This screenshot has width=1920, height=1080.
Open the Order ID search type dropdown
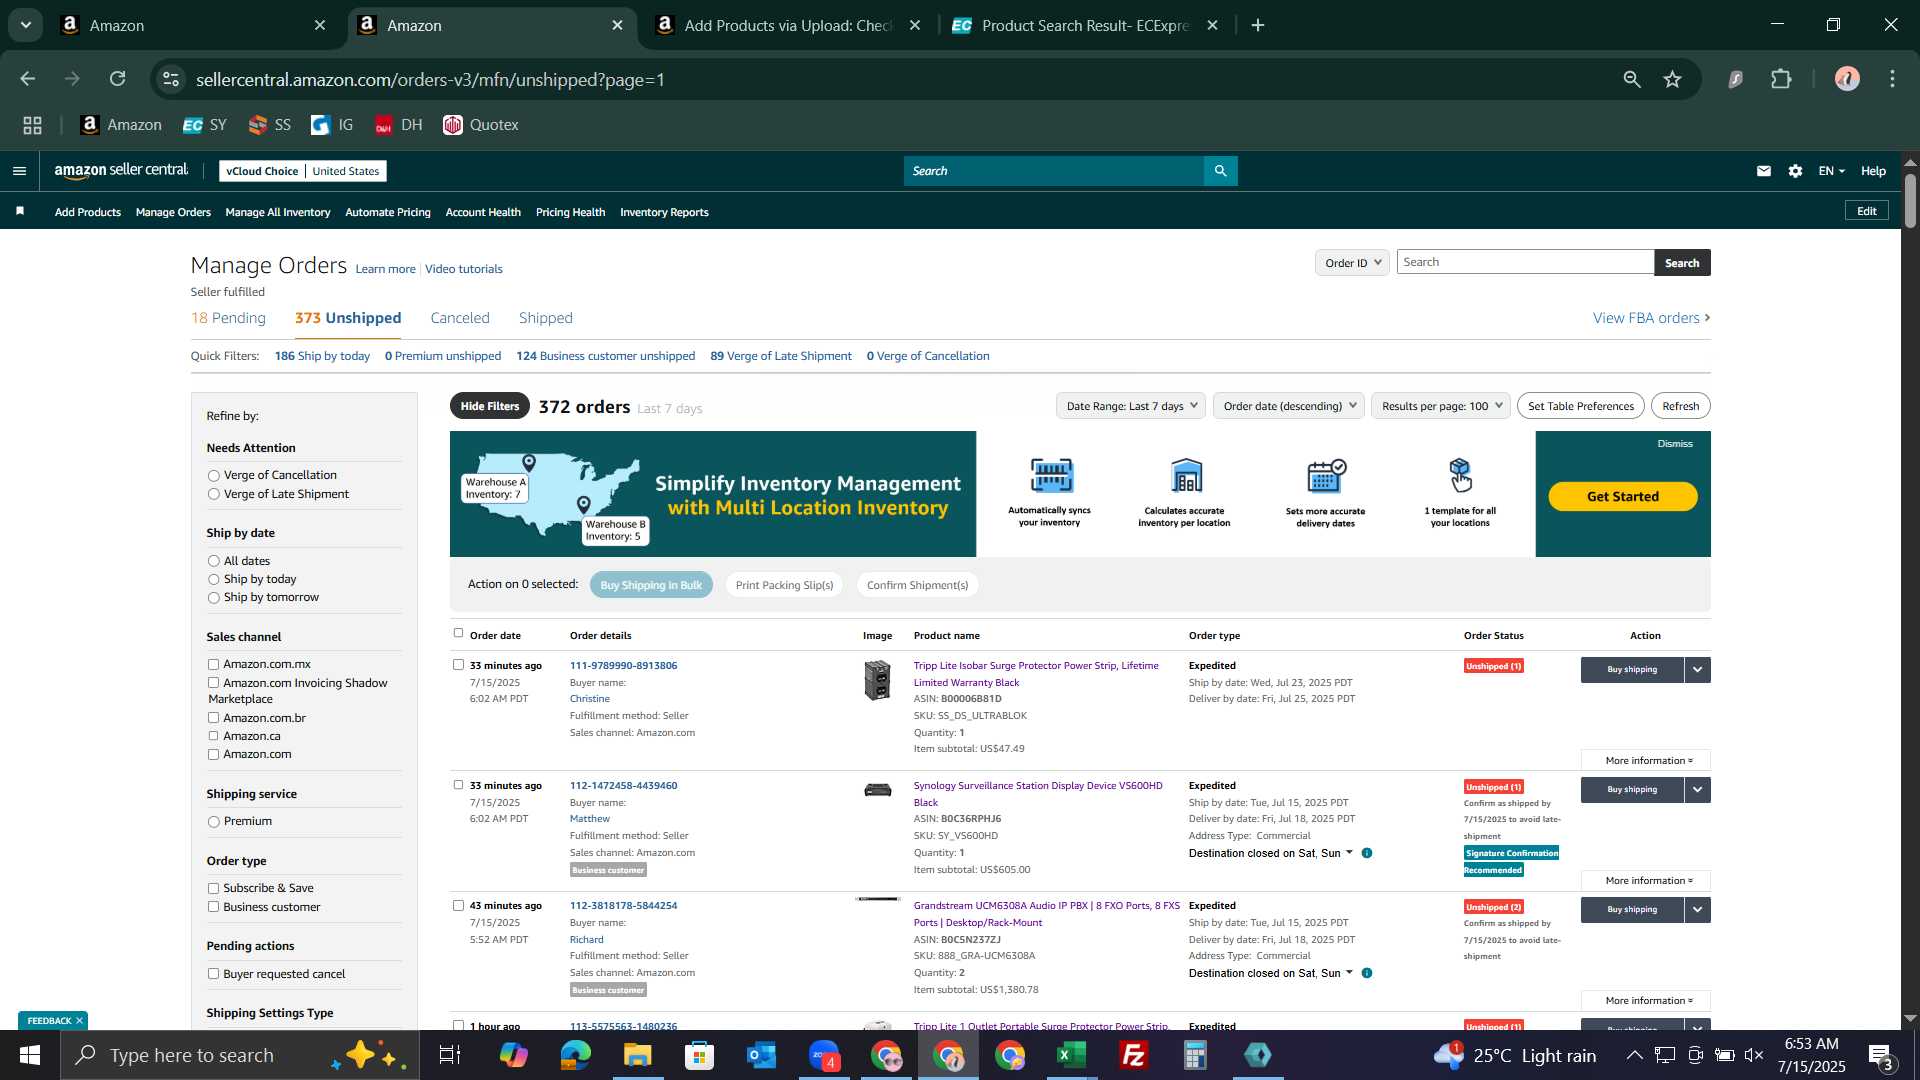click(1352, 263)
